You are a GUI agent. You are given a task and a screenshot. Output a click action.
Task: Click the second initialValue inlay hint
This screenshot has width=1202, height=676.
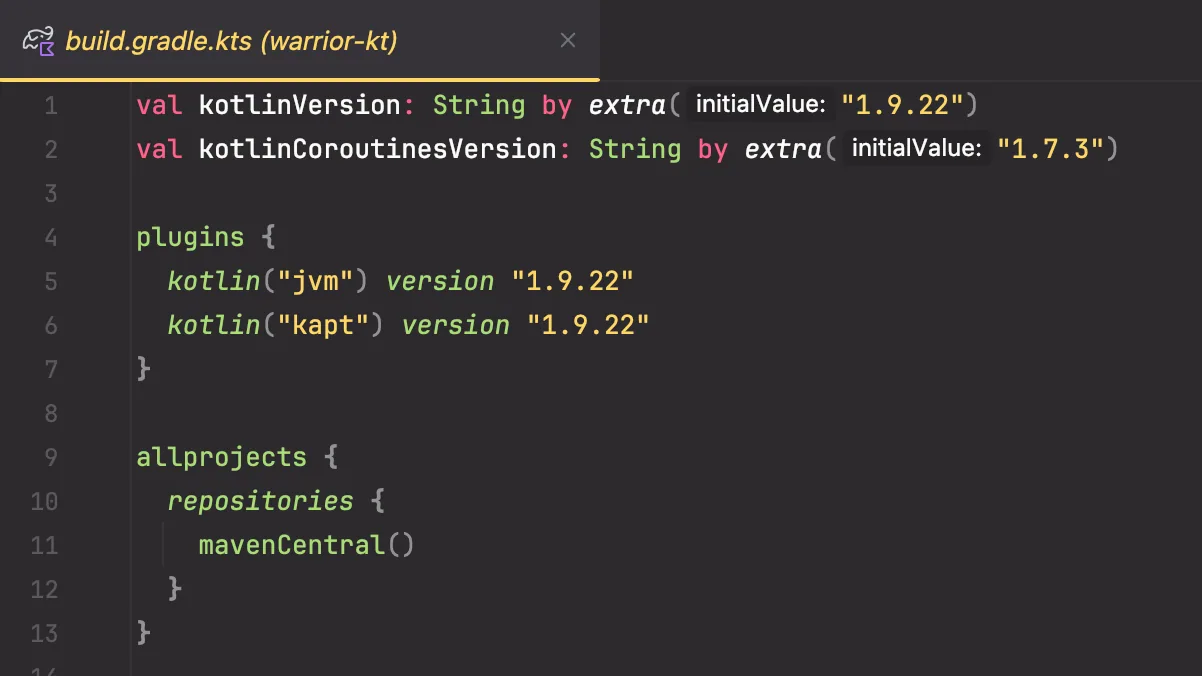click(916, 148)
